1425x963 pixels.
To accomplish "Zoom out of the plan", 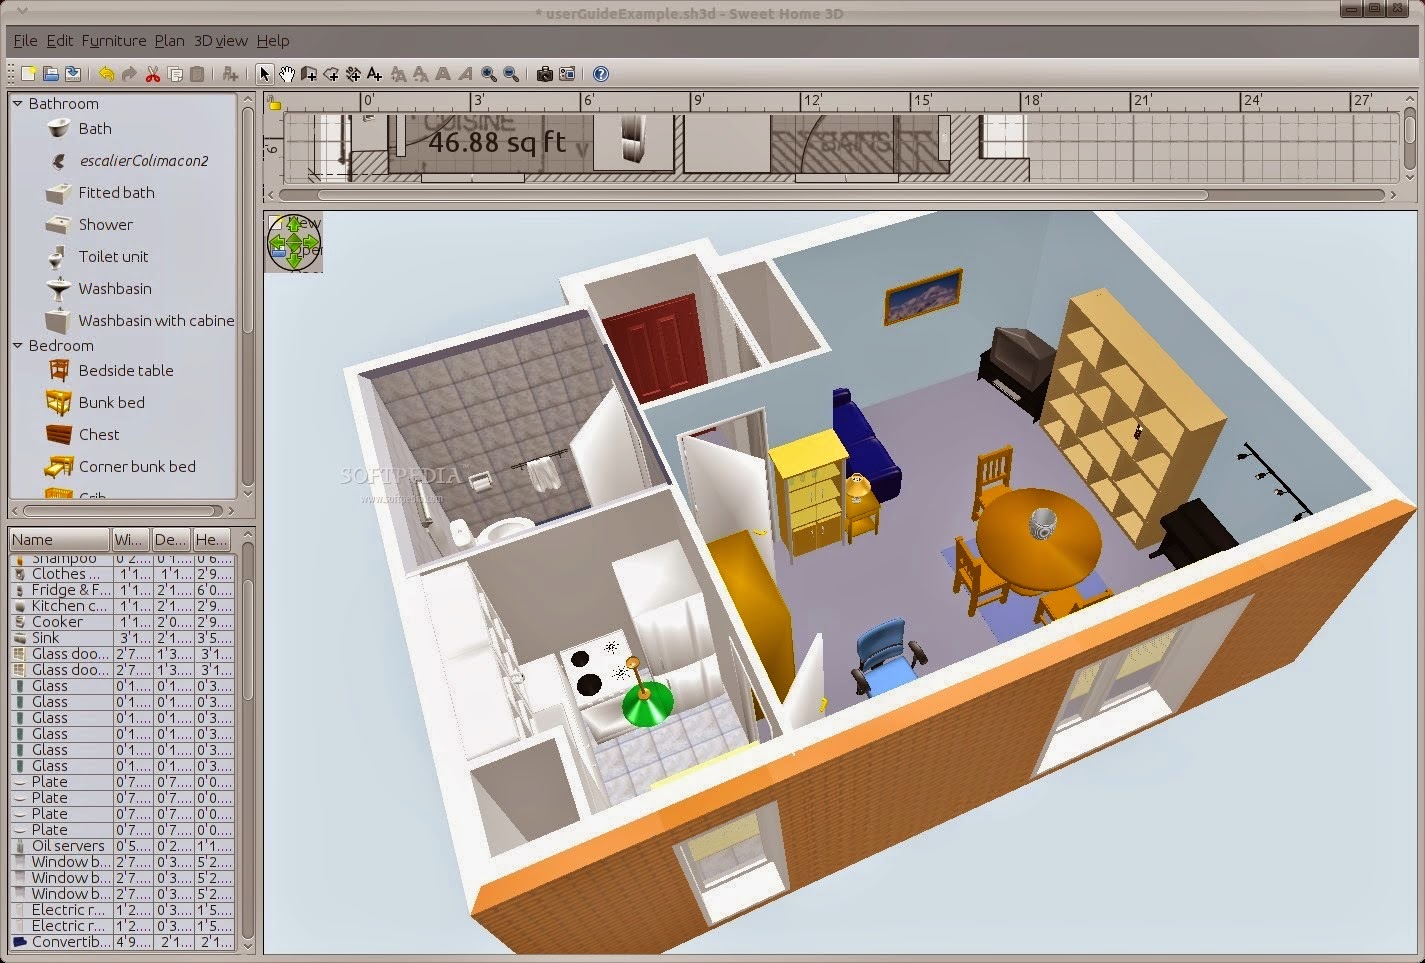I will point(511,74).
